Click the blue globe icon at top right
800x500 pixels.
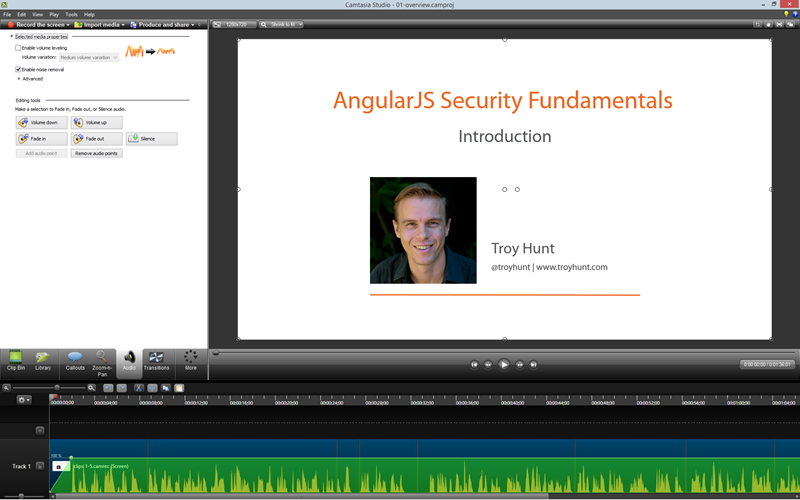tap(795, 14)
